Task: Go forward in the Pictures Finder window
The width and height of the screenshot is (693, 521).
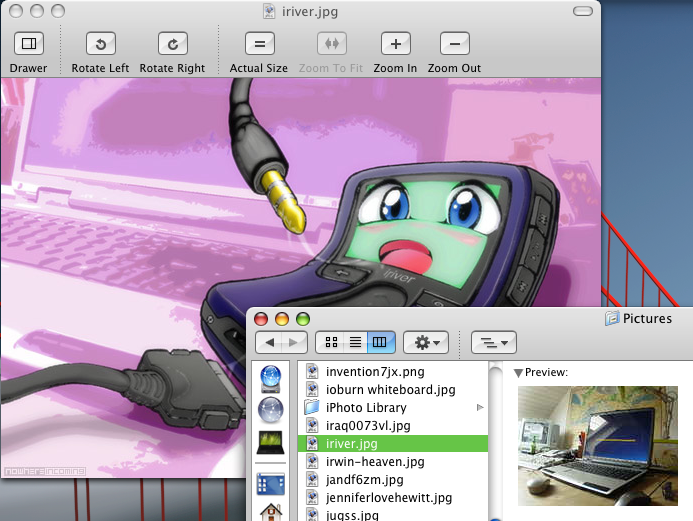Action: click(x=294, y=342)
